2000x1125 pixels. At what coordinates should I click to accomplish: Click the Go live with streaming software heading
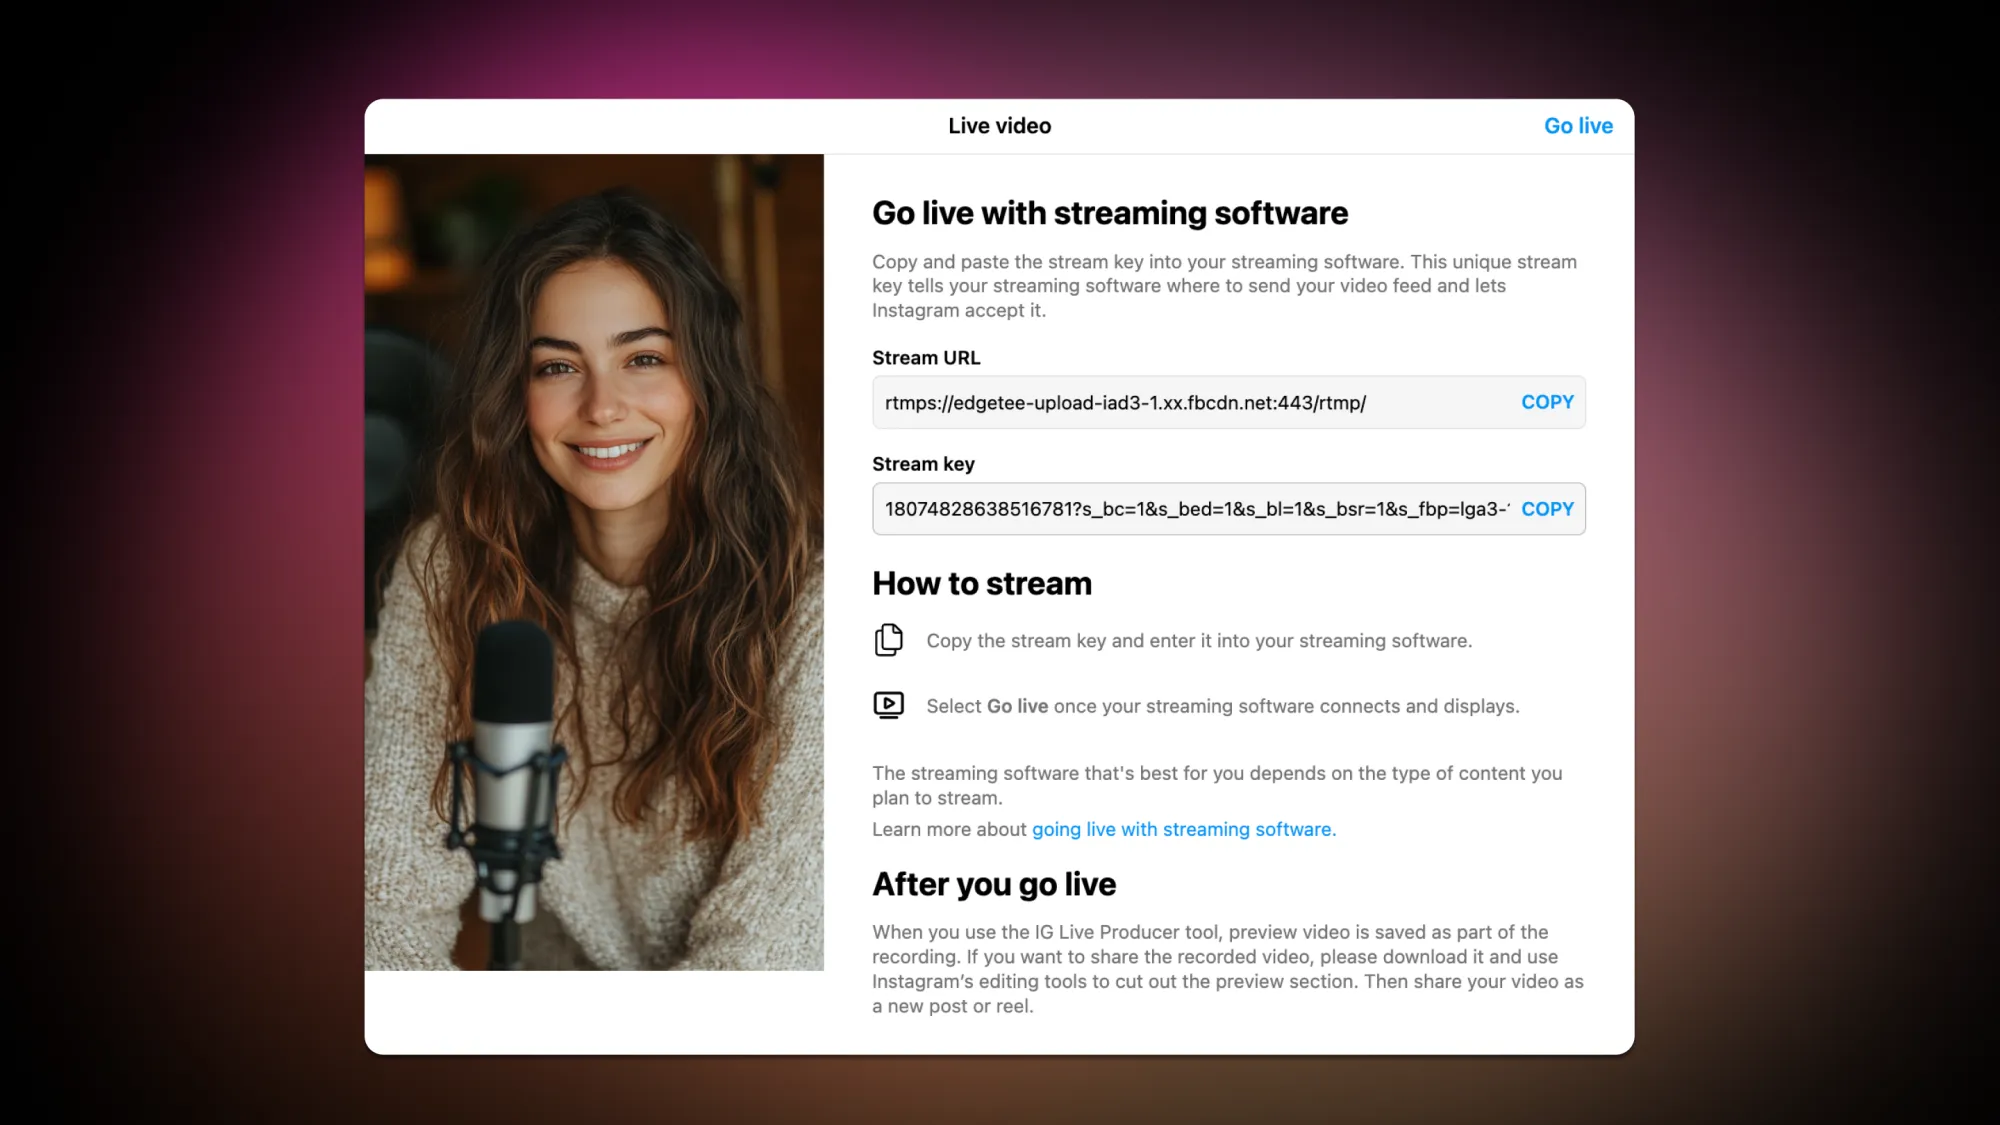[1110, 213]
